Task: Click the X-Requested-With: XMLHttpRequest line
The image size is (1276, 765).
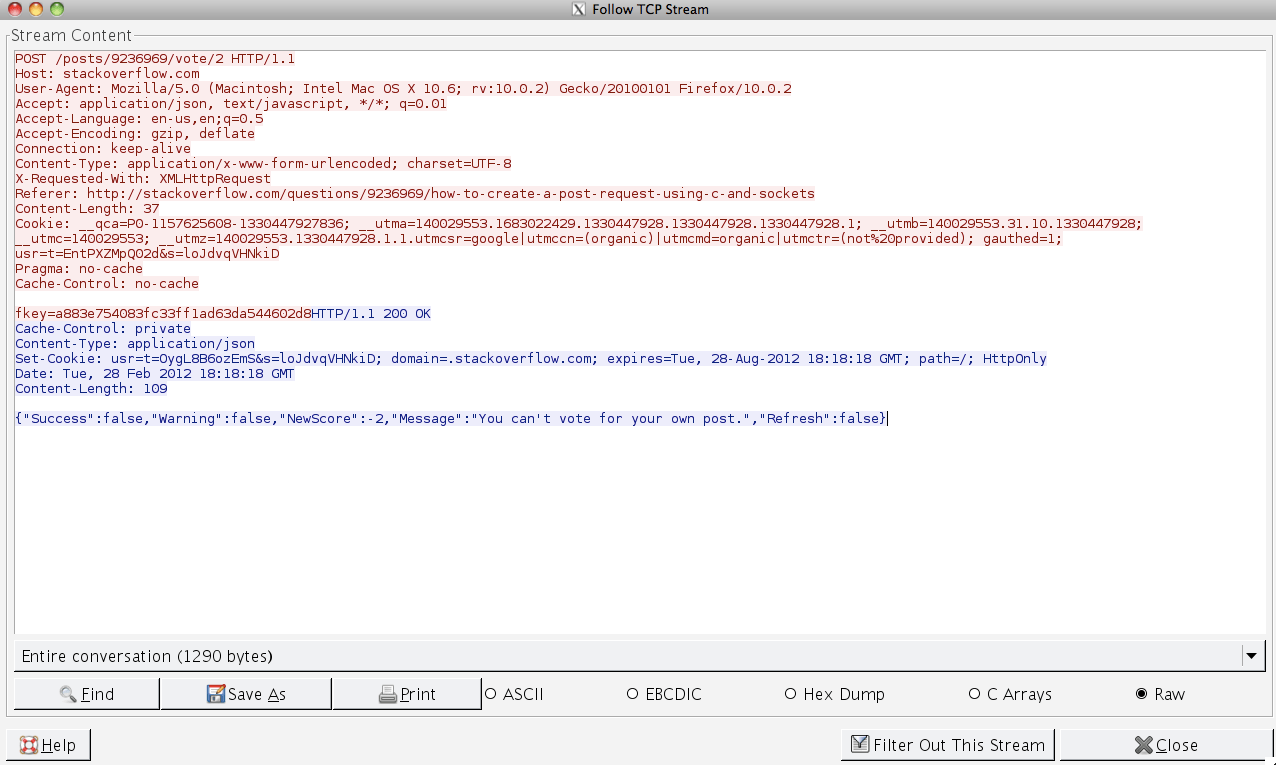Action: pos(143,179)
